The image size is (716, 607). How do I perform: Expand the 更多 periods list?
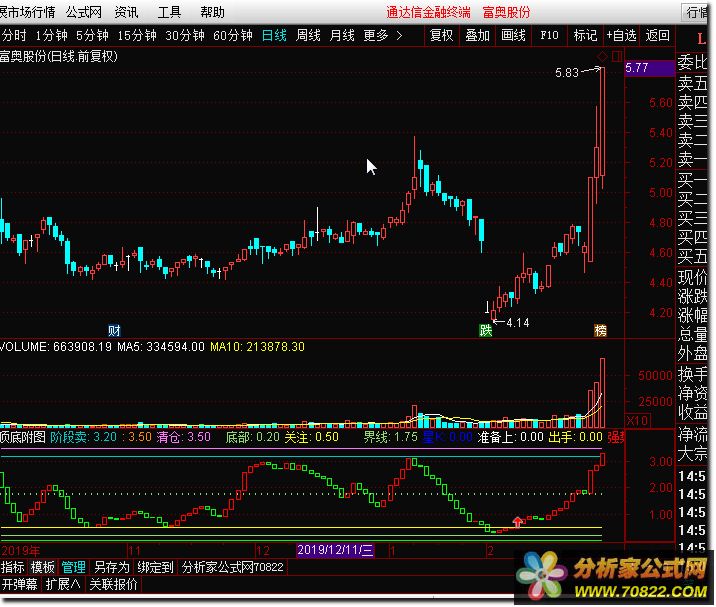[x=383, y=35]
